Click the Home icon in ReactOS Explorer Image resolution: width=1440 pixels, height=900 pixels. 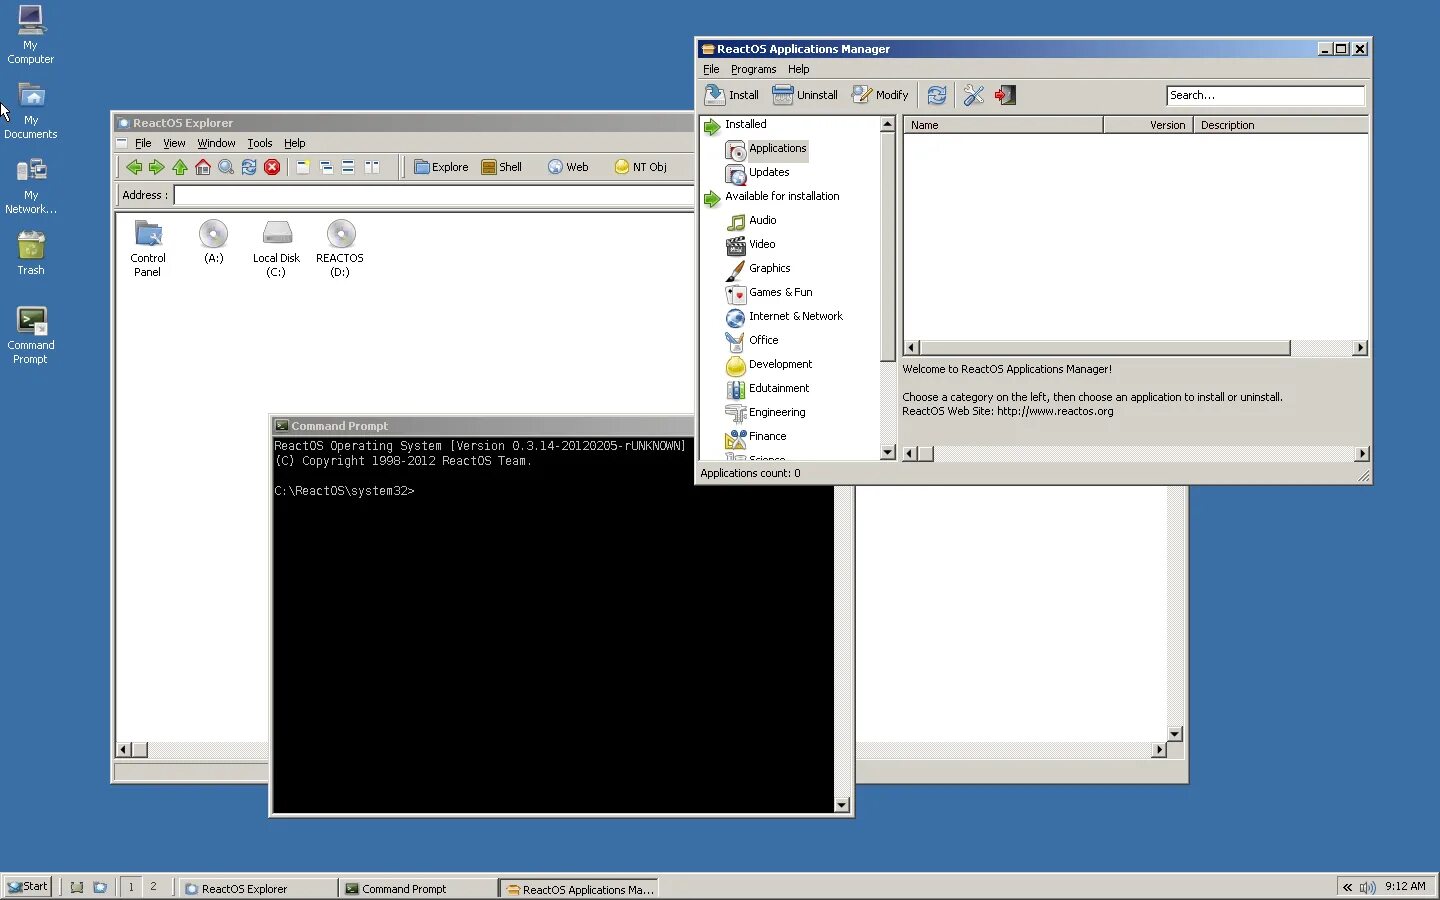203,167
